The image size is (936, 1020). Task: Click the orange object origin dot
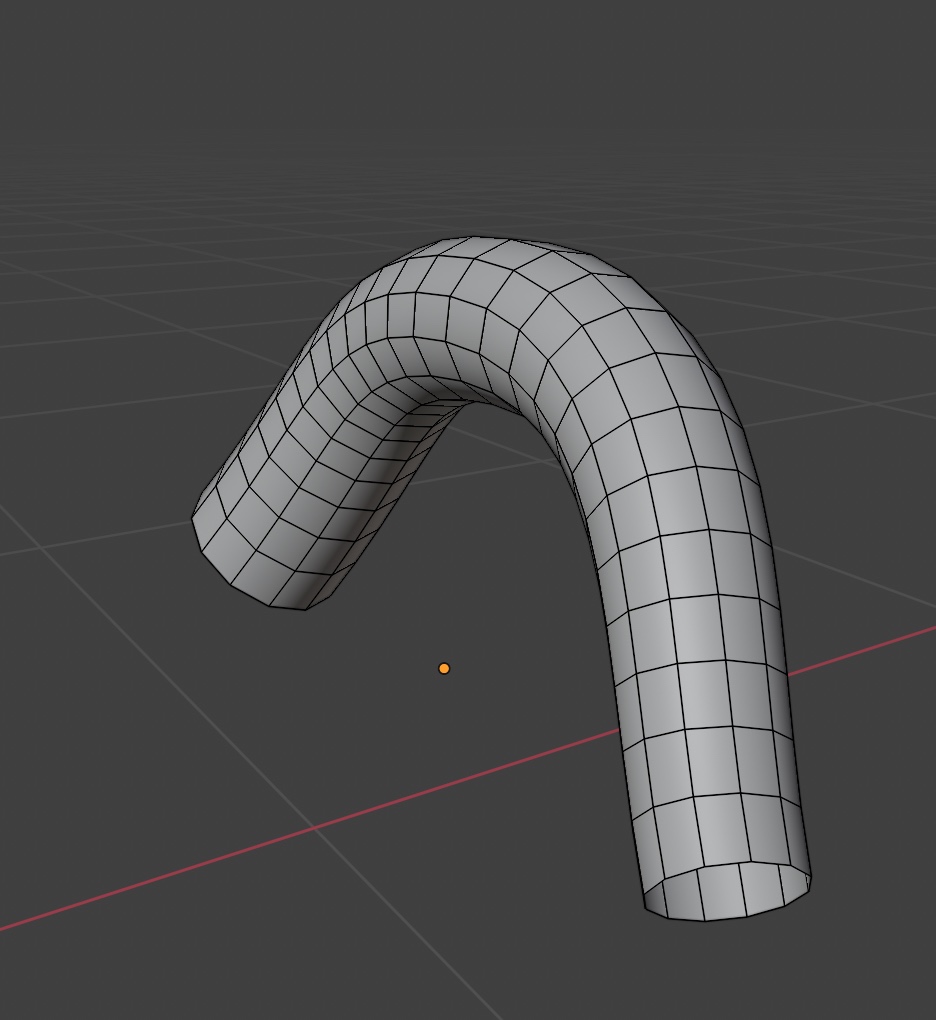444,668
